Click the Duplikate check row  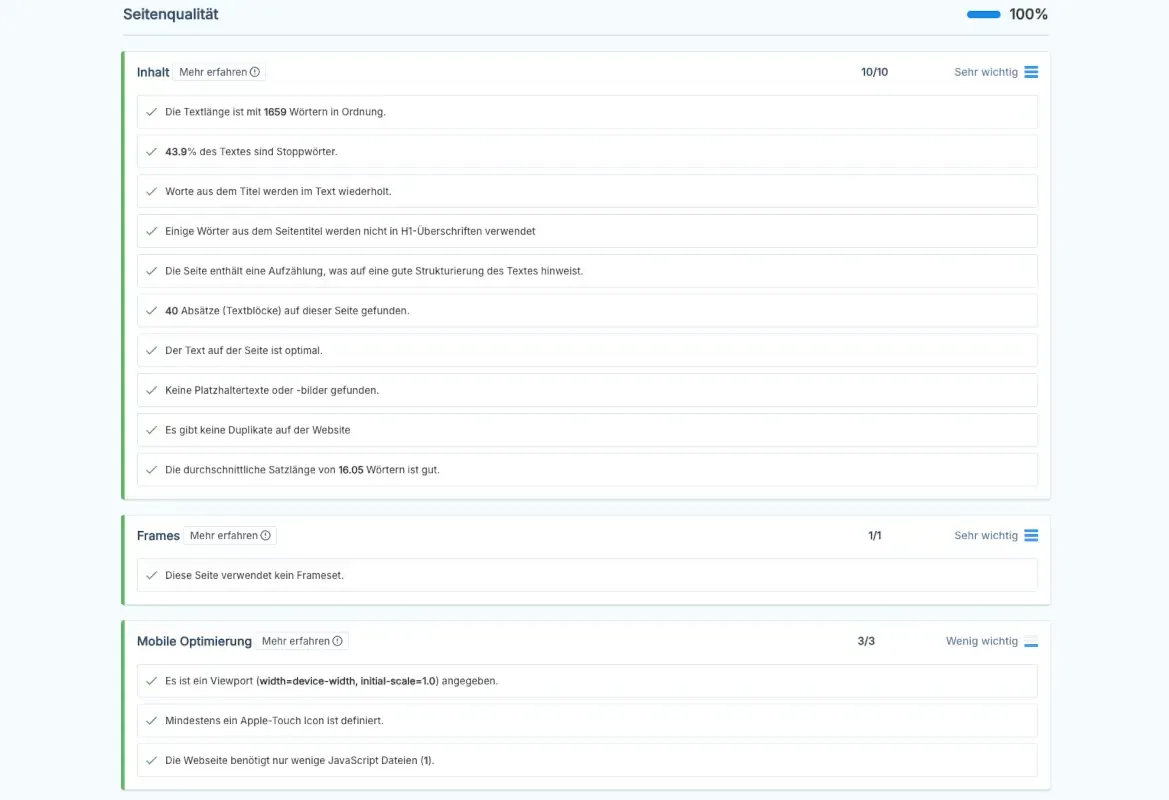click(x=588, y=429)
